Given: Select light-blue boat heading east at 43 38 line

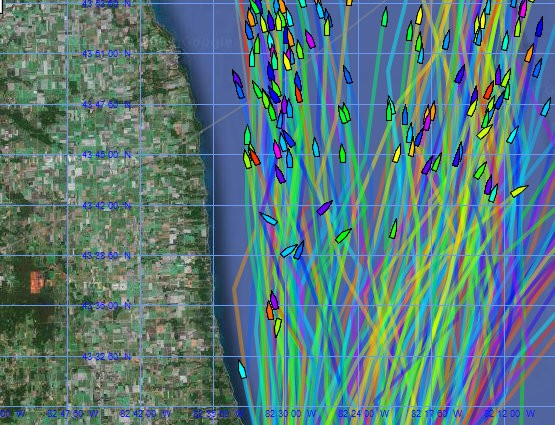Looking at the screenshot, I should click(x=289, y=251).
